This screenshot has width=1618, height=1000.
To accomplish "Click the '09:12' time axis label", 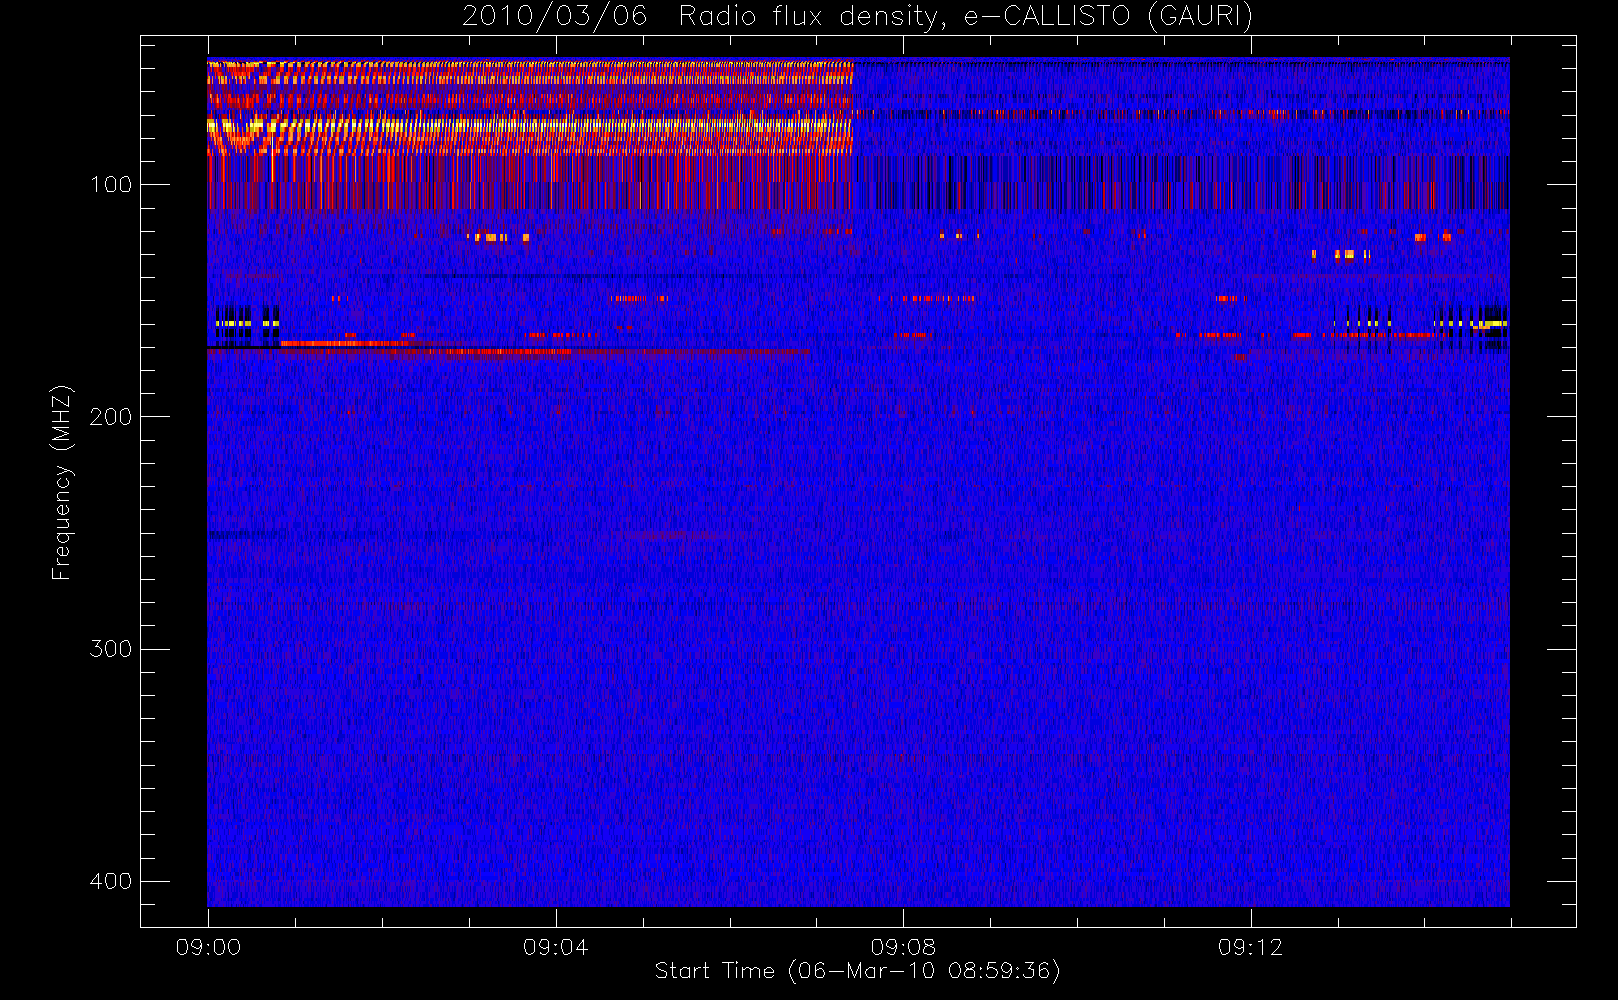I will pos(1250,947).
